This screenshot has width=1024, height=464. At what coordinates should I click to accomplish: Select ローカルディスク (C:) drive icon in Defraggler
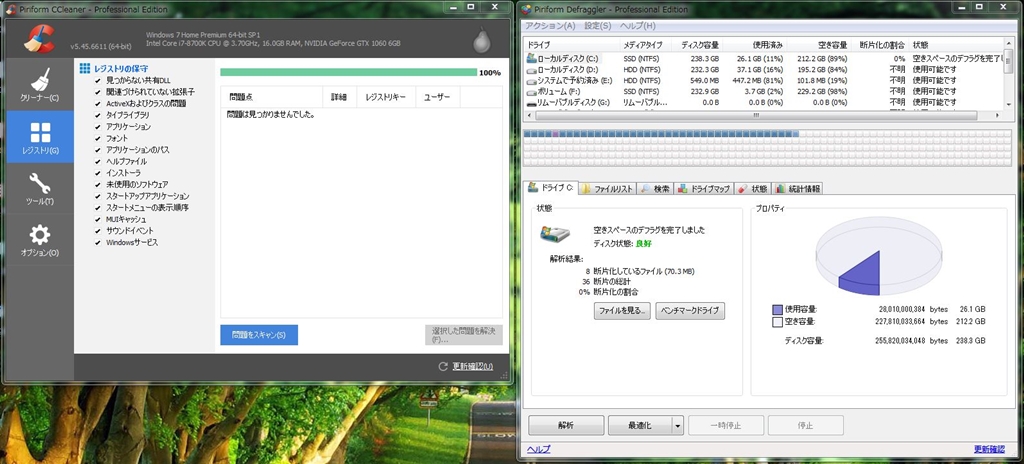point(532,58)
